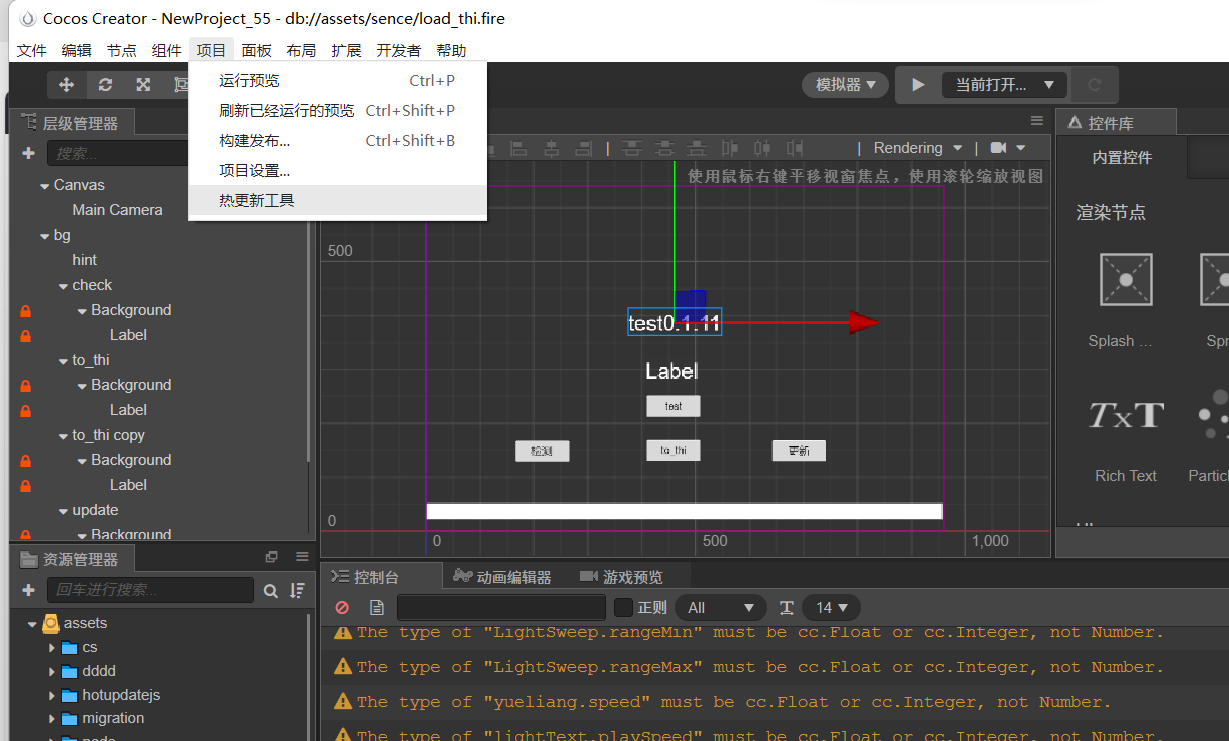Collapse the assets root folder
Image resolution: width=1229 pixels, height=741 pixels.
(32, 624)
